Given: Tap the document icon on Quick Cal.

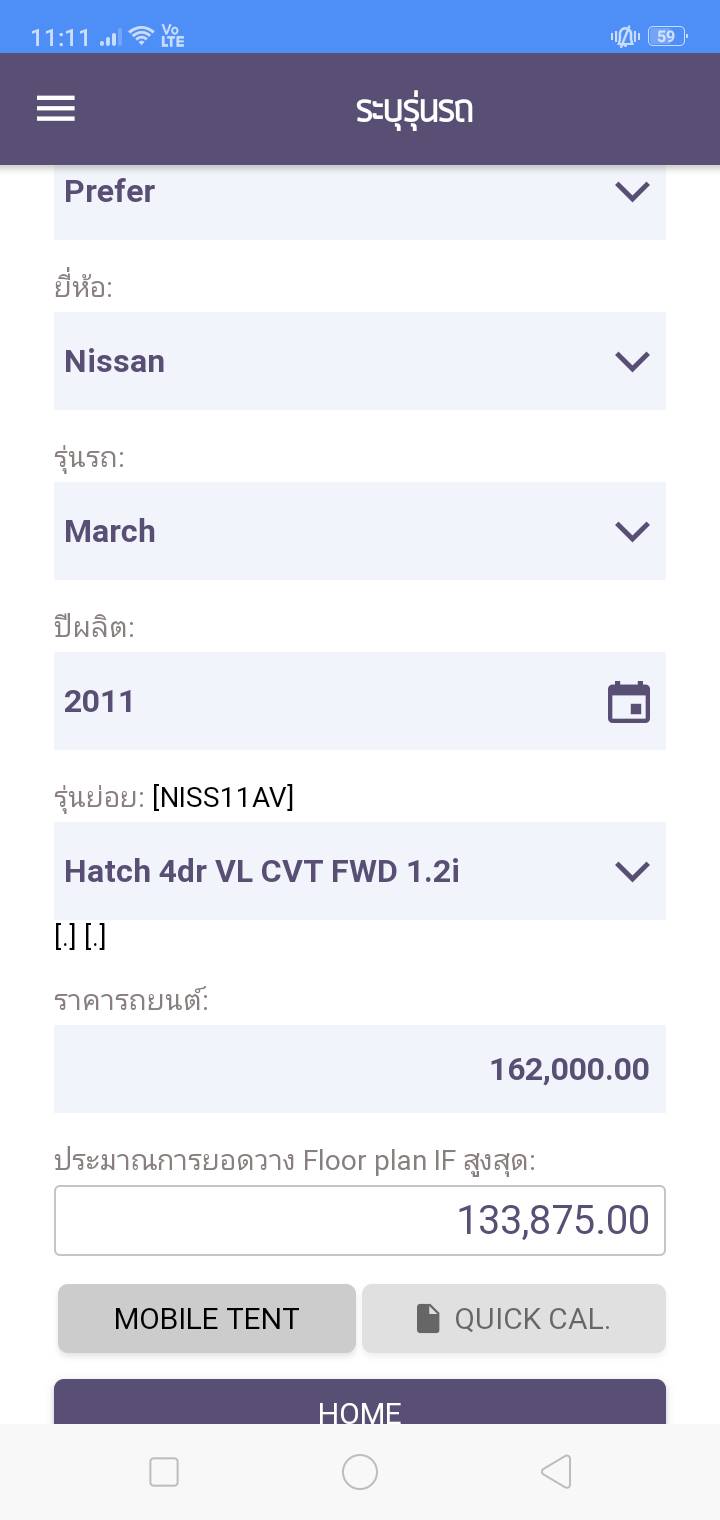Looking at the screenshot, I should tap(428, 1319).
